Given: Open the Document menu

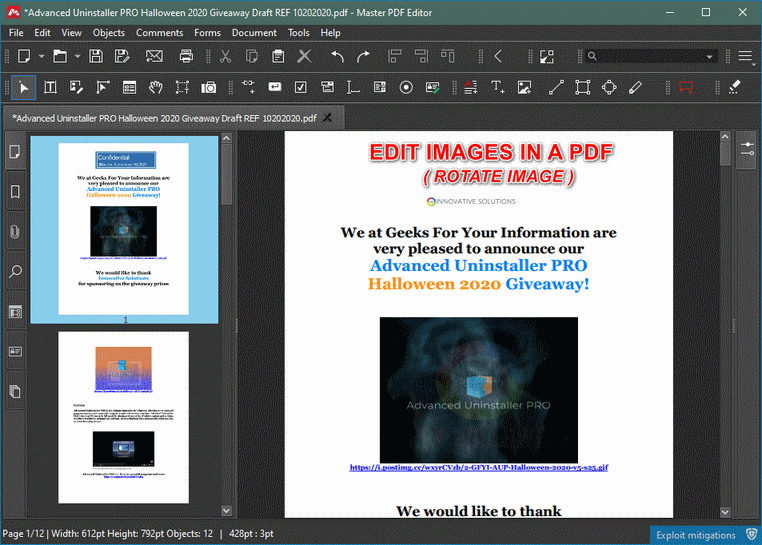Looking at the screenshot, I should point(254,33).
